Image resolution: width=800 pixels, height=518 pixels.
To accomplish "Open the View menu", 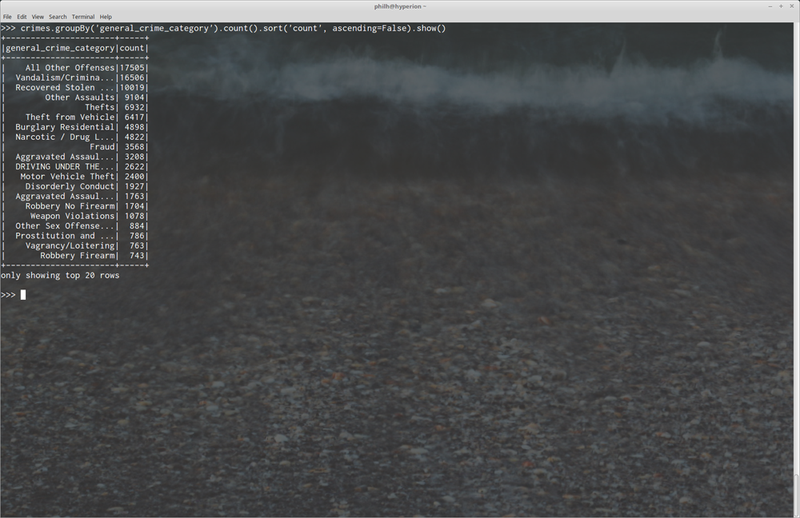I will [38, 17].
